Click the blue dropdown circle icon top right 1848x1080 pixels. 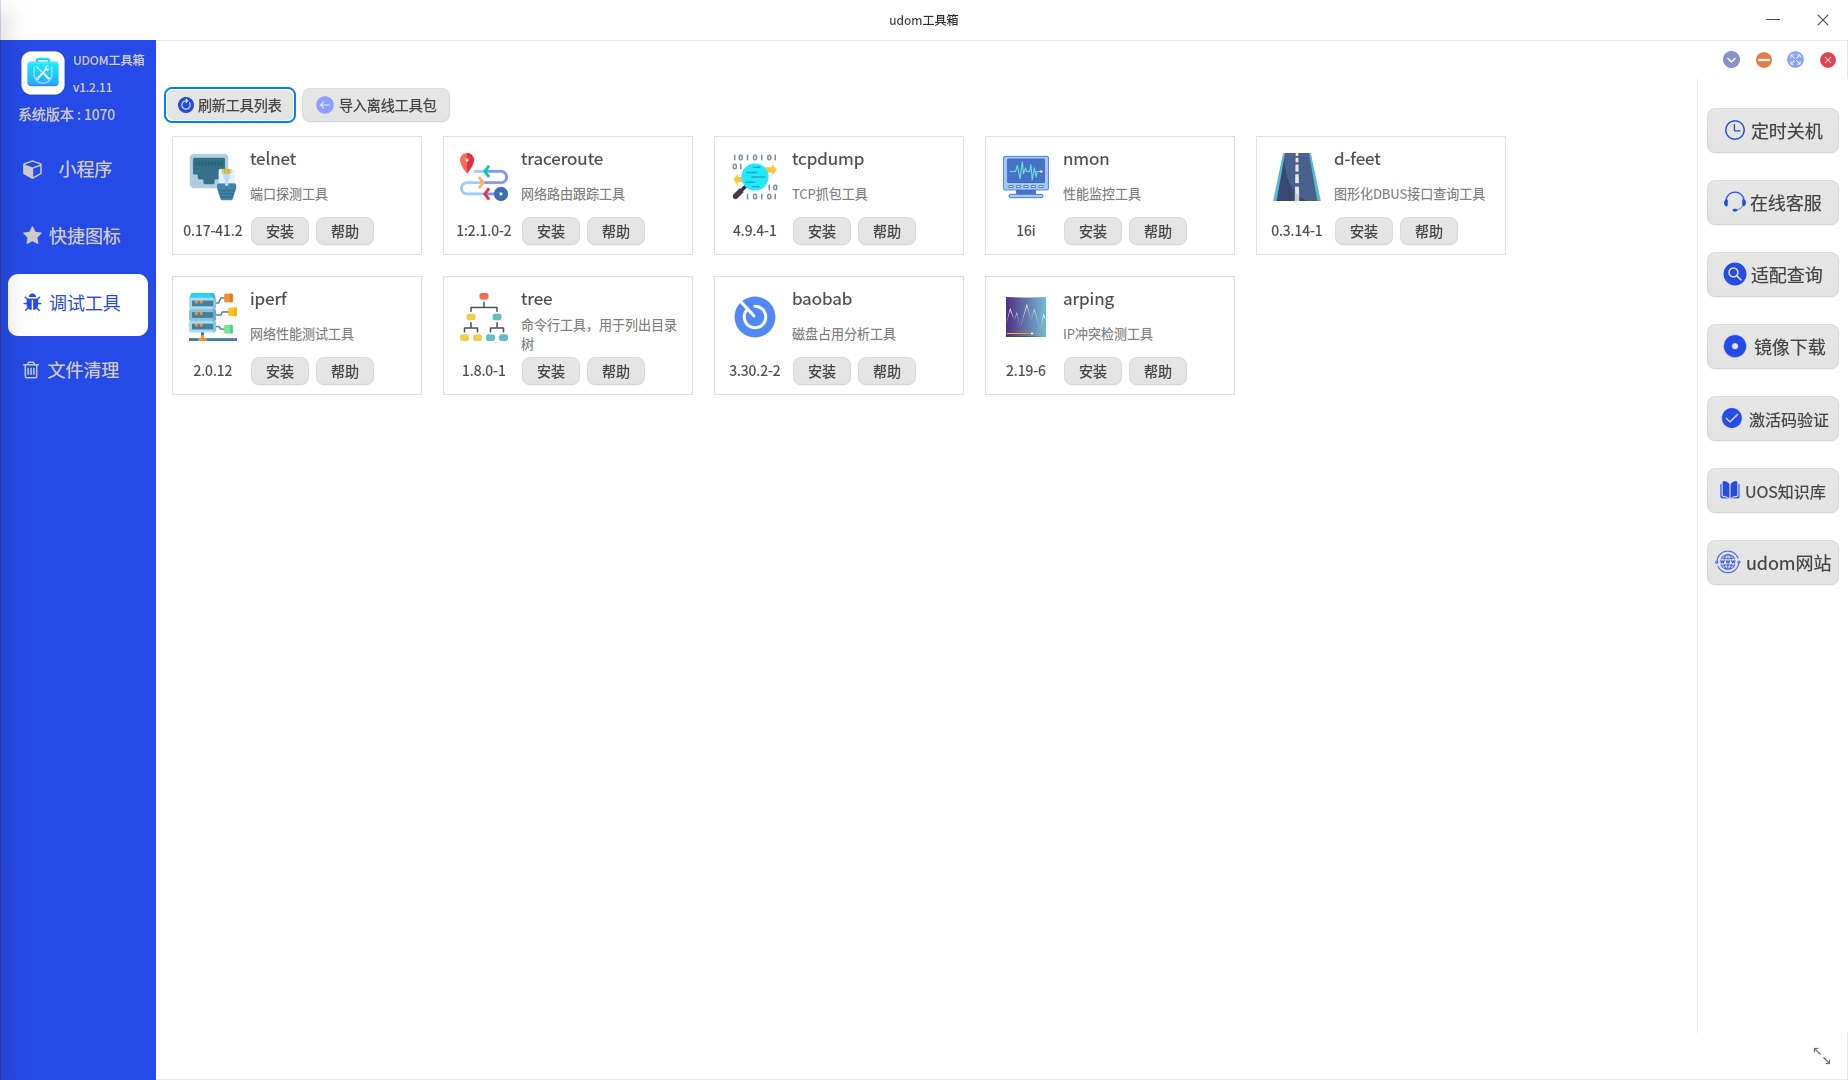(x=1732, y=60)
